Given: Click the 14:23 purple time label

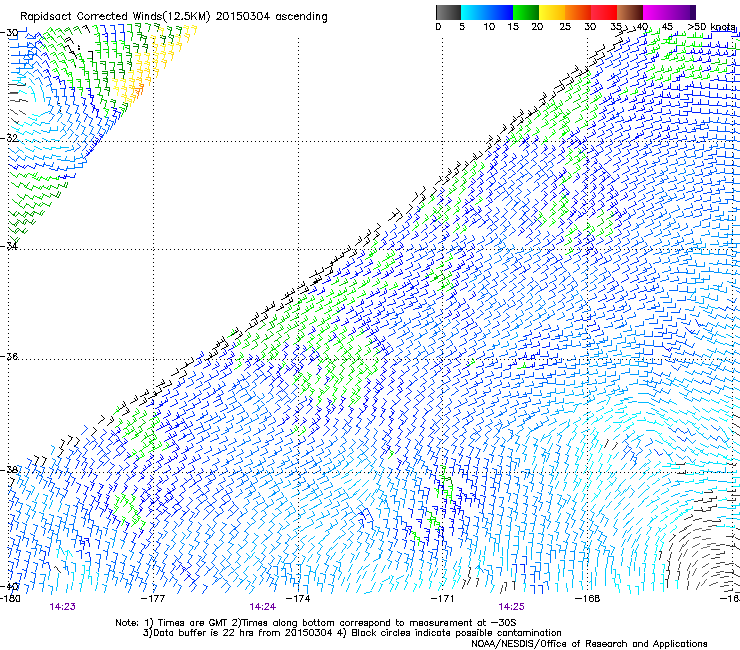Looking at the screenshot, I should [x=62, y=607].
